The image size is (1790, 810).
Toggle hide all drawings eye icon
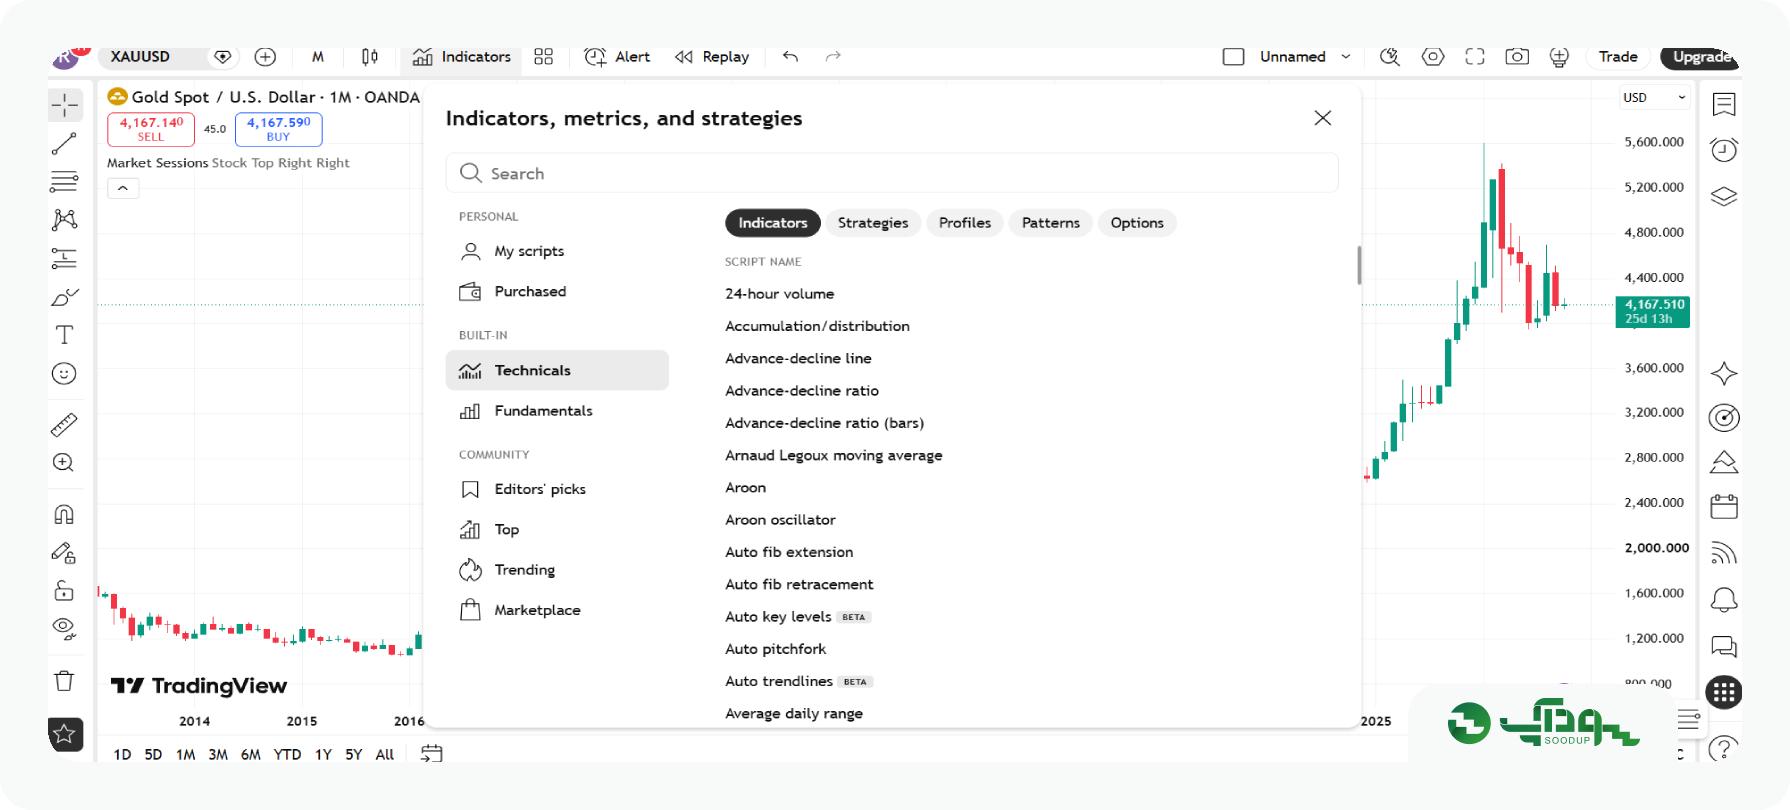pos(65,629)
